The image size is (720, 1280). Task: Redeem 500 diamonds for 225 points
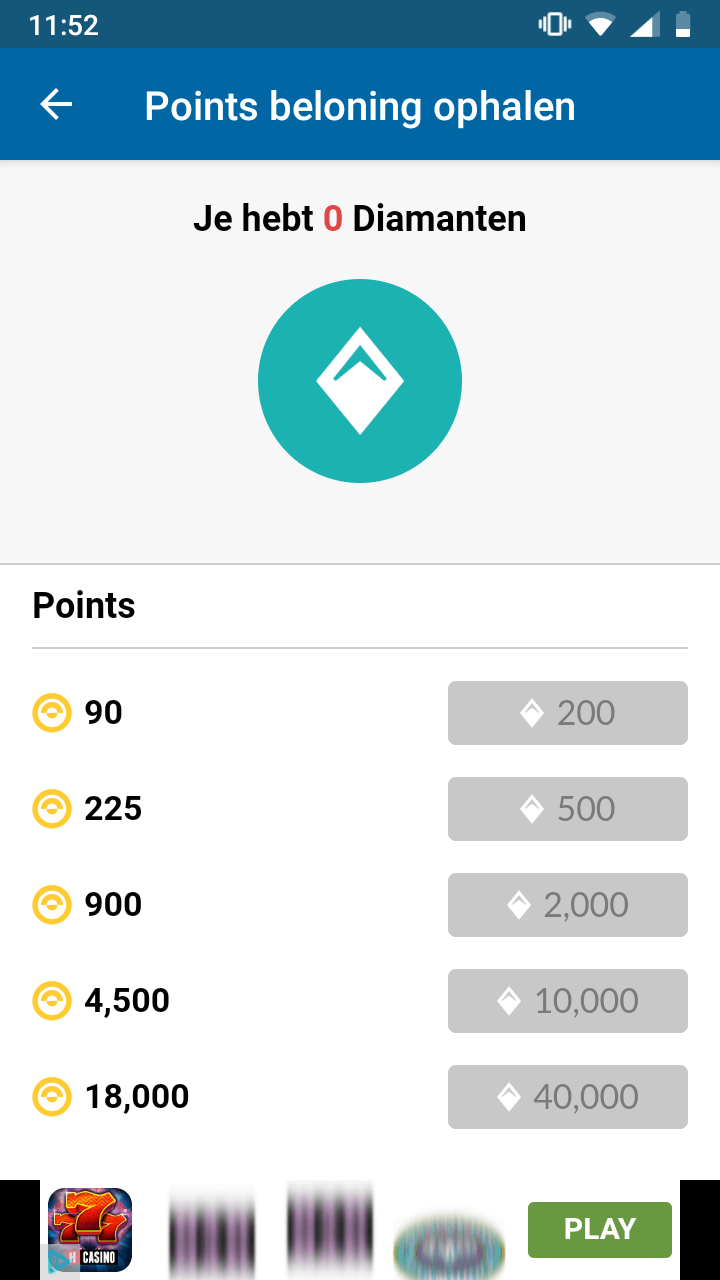tap(567, 809)
